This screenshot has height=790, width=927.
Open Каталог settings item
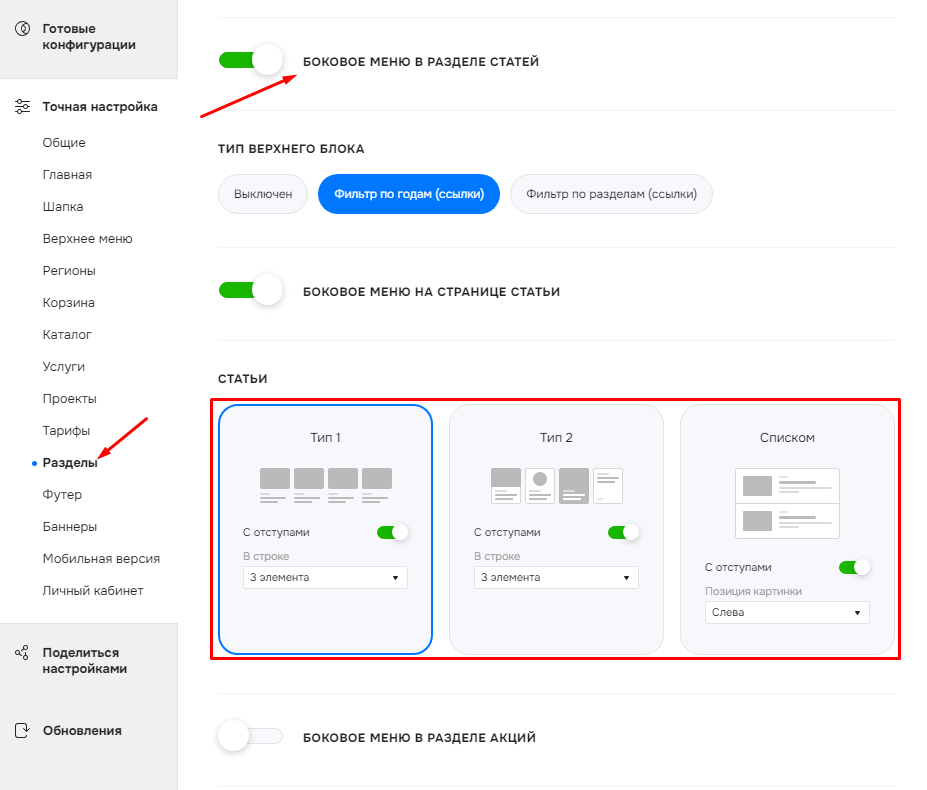67,334
